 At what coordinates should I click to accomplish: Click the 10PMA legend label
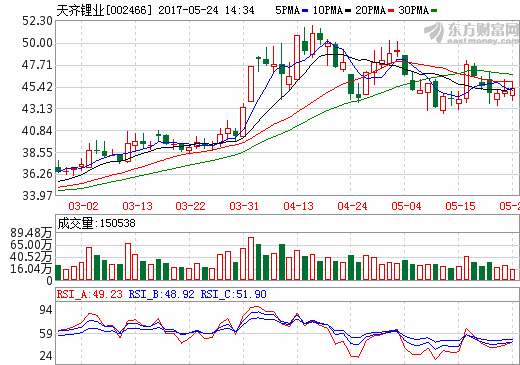pyautogui.click(x=328, y=10)
